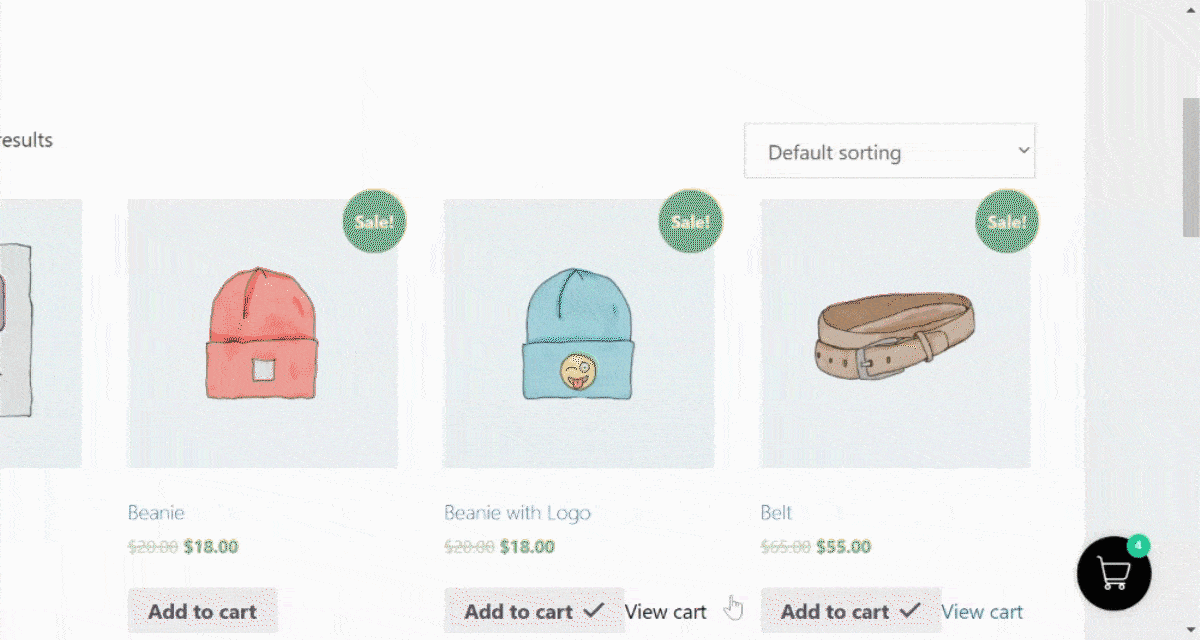Click the sorting dropdown chevron arrow
Viewport: 1200px width, 640px height.
pos(1023,150)
